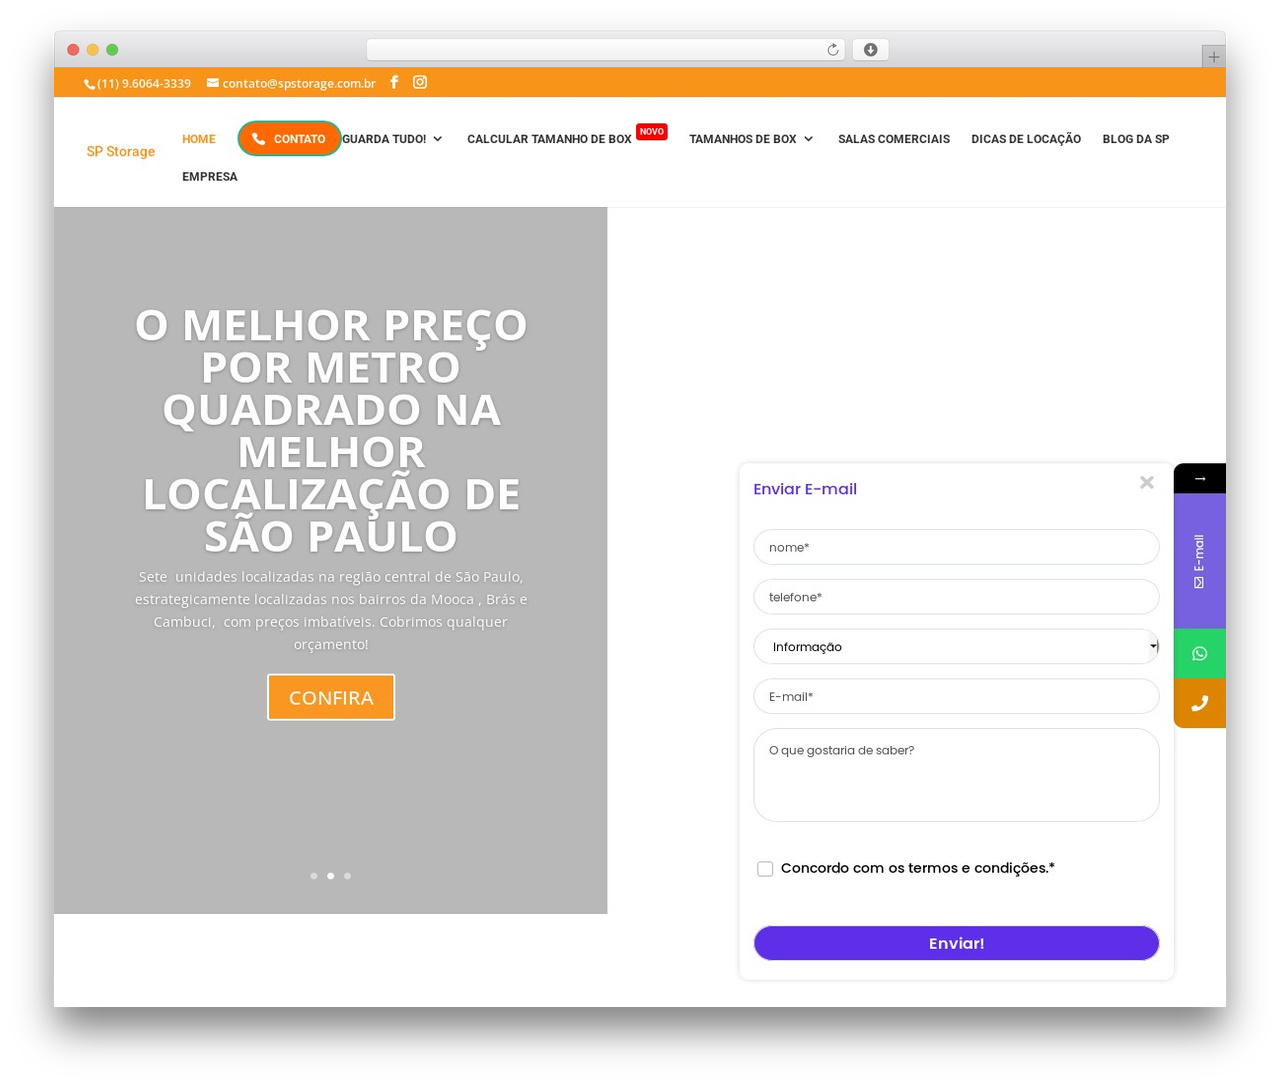Click the CONFIRA button on slider
This screenshot has width=1280, height=1084.
[331, 697]
